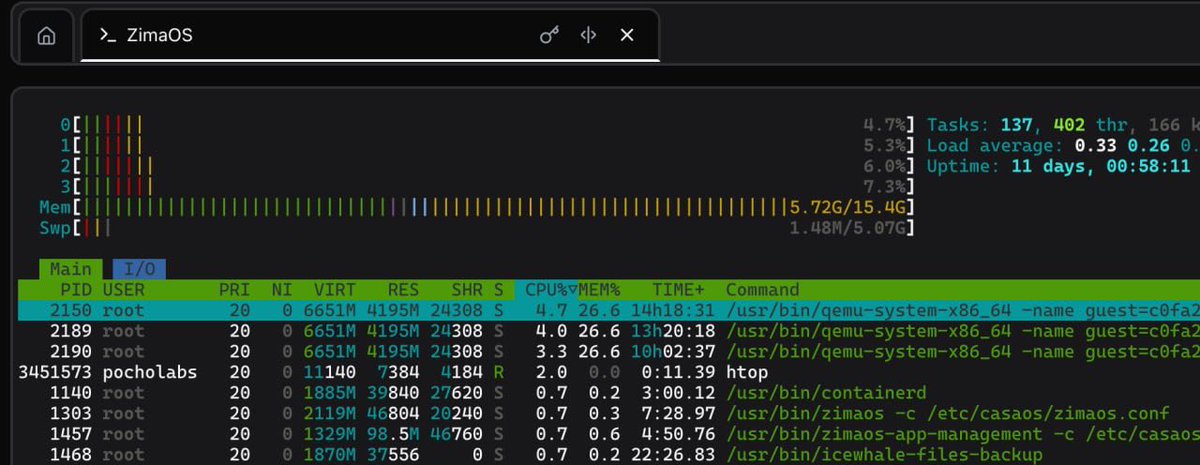This screenshot has width=1200, height=465.
Task: Sort by USER column header
Action: (x=124, y=289)
